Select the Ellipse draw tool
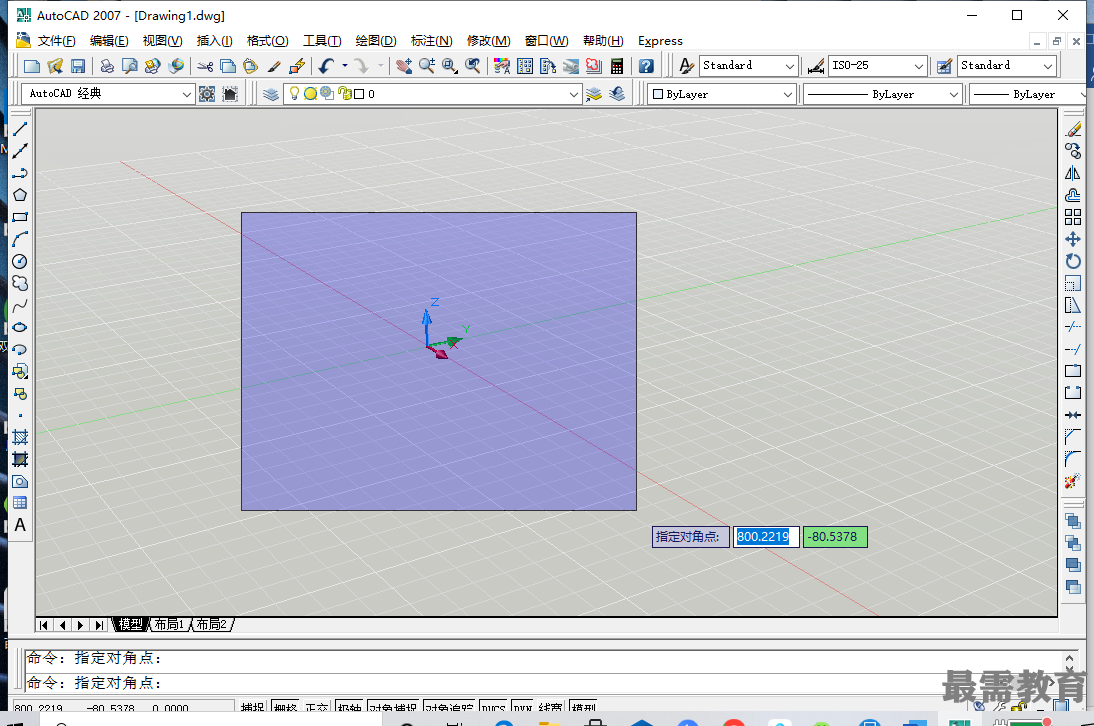Screen dimensions: 1094x726 click(20, 327)
